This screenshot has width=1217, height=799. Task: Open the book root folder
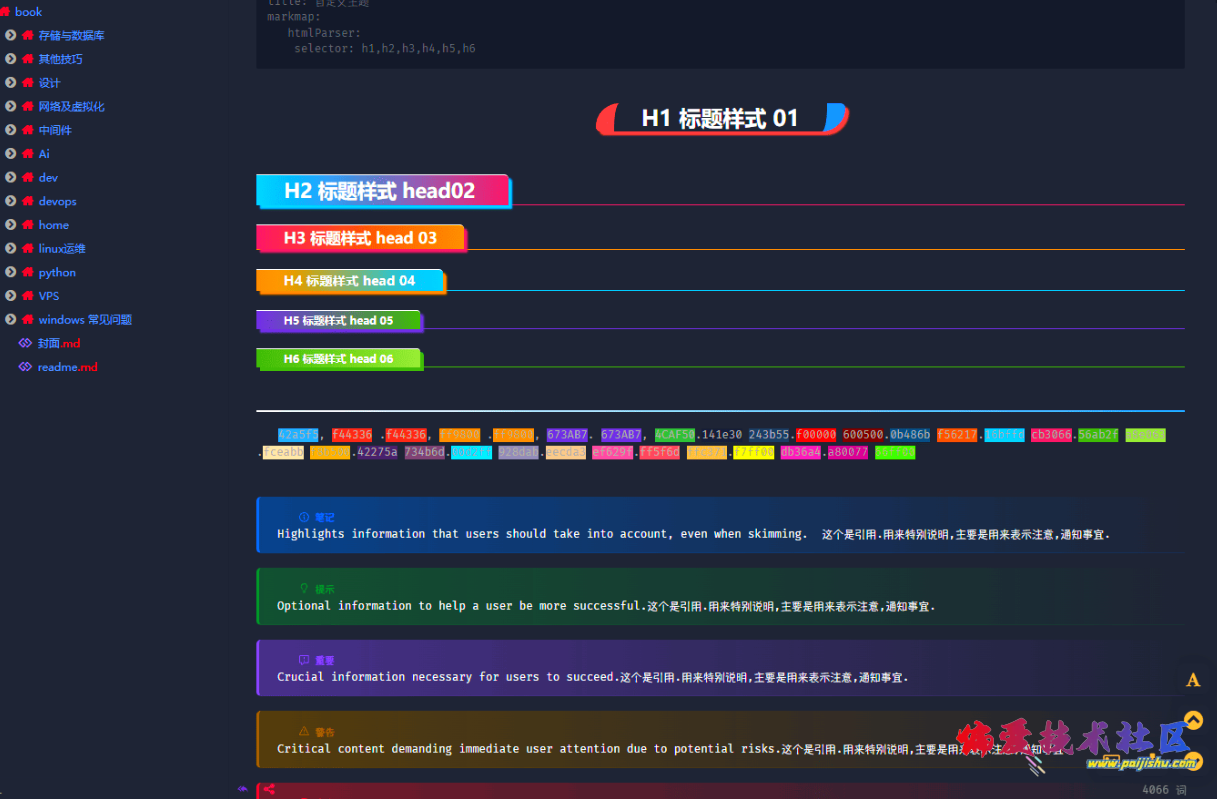coord(29,12)
